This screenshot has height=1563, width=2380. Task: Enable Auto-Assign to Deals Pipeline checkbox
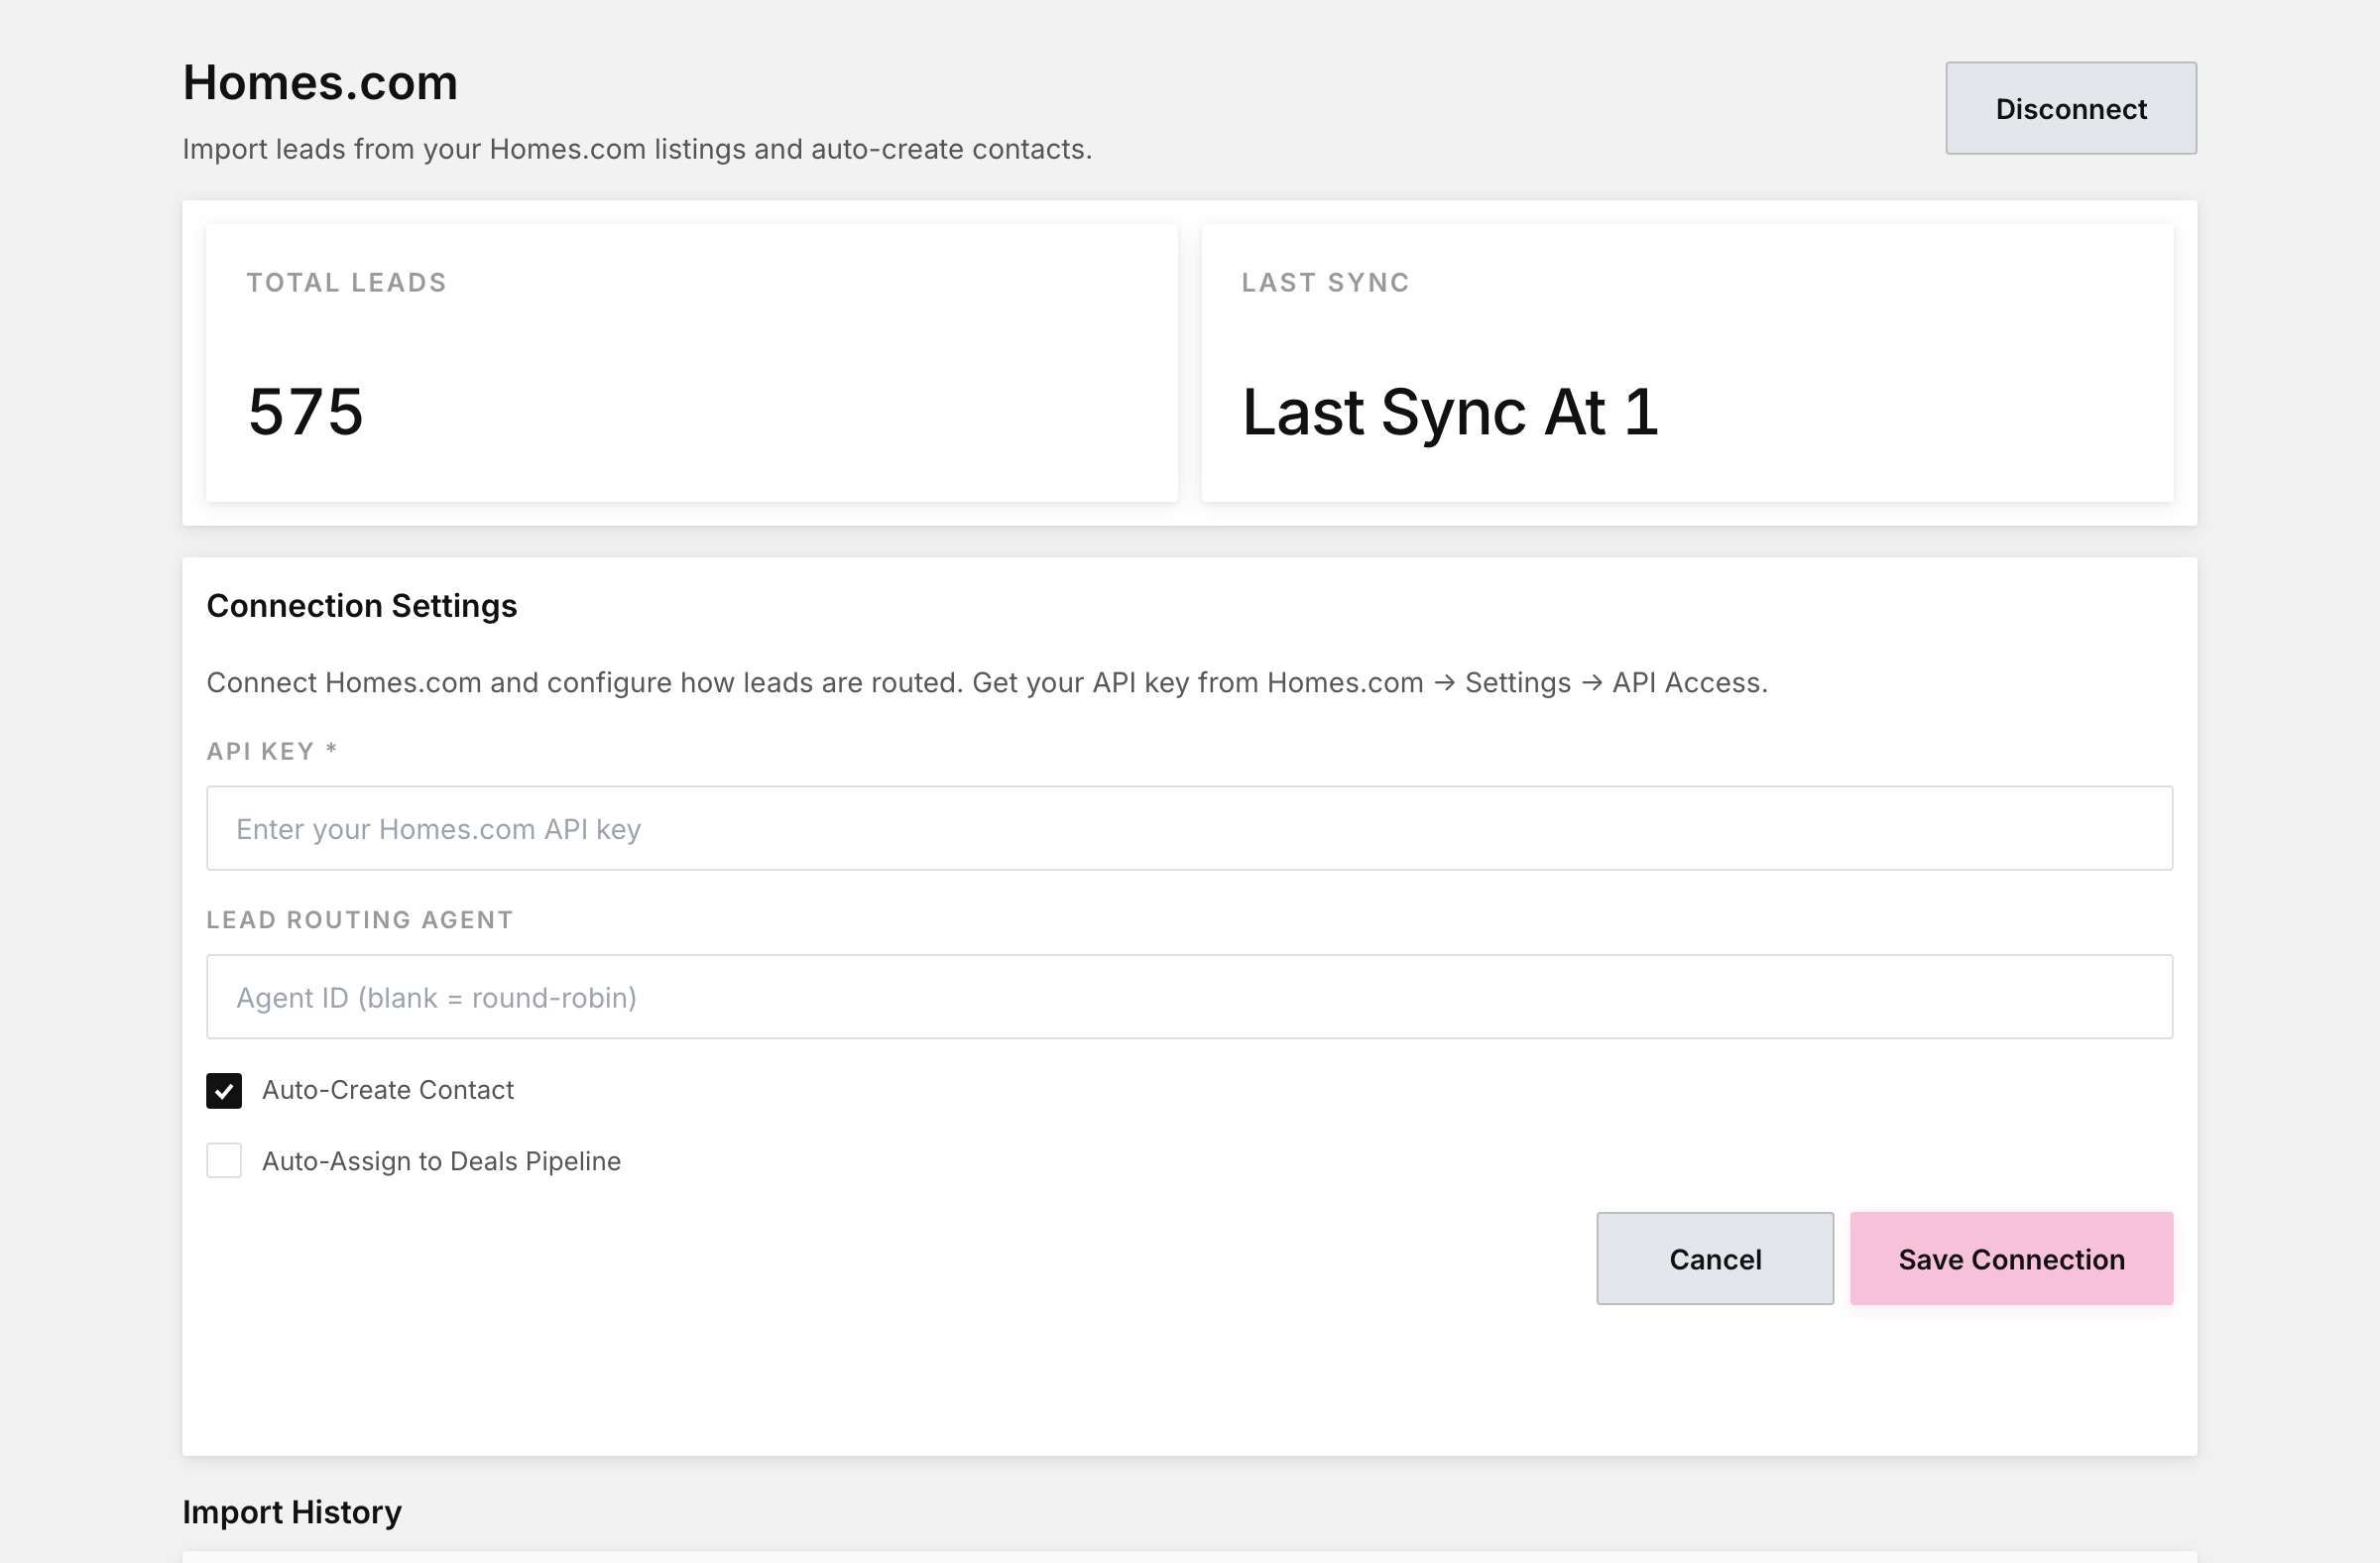point(224,1161)
